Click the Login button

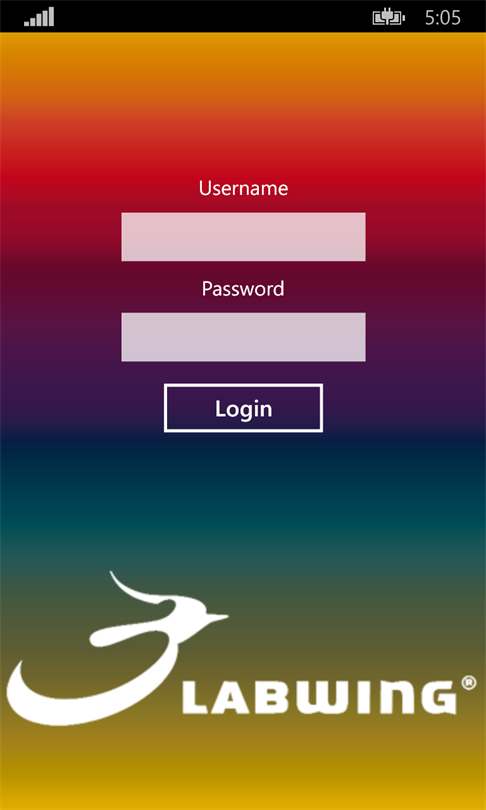pos(243,408)
